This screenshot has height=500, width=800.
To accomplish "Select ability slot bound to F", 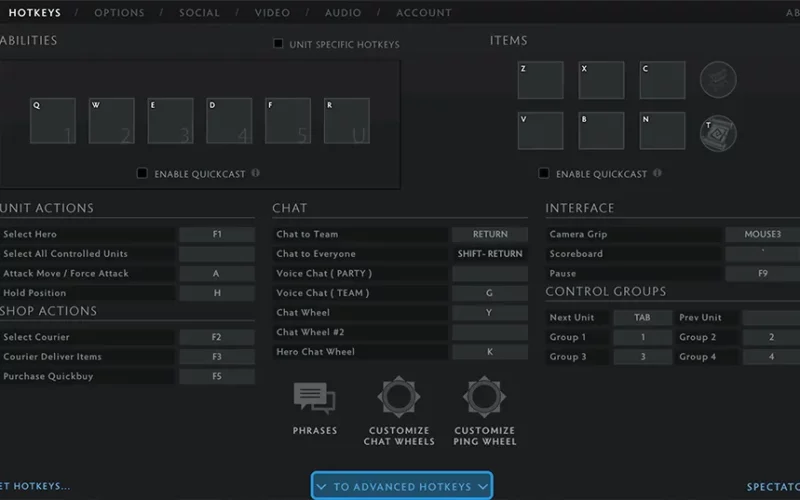I will (x=288, y=121).
